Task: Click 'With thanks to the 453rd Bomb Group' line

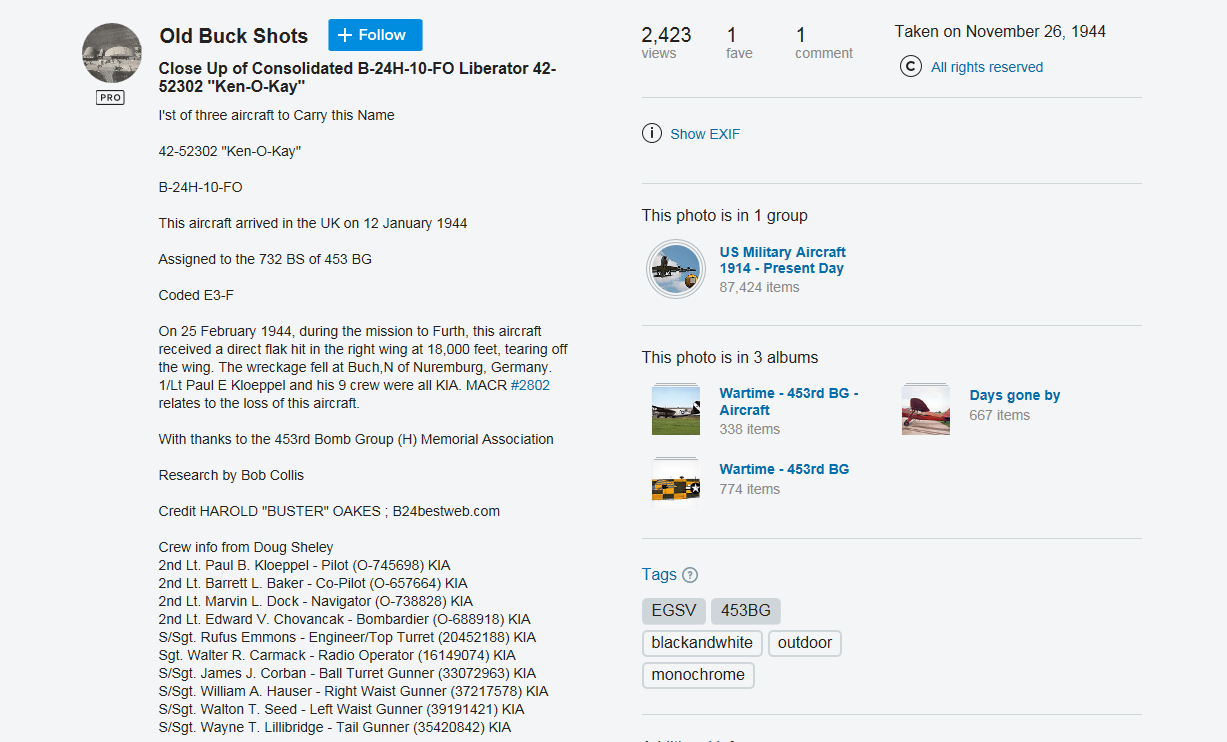Action: (x=356, y=439)
